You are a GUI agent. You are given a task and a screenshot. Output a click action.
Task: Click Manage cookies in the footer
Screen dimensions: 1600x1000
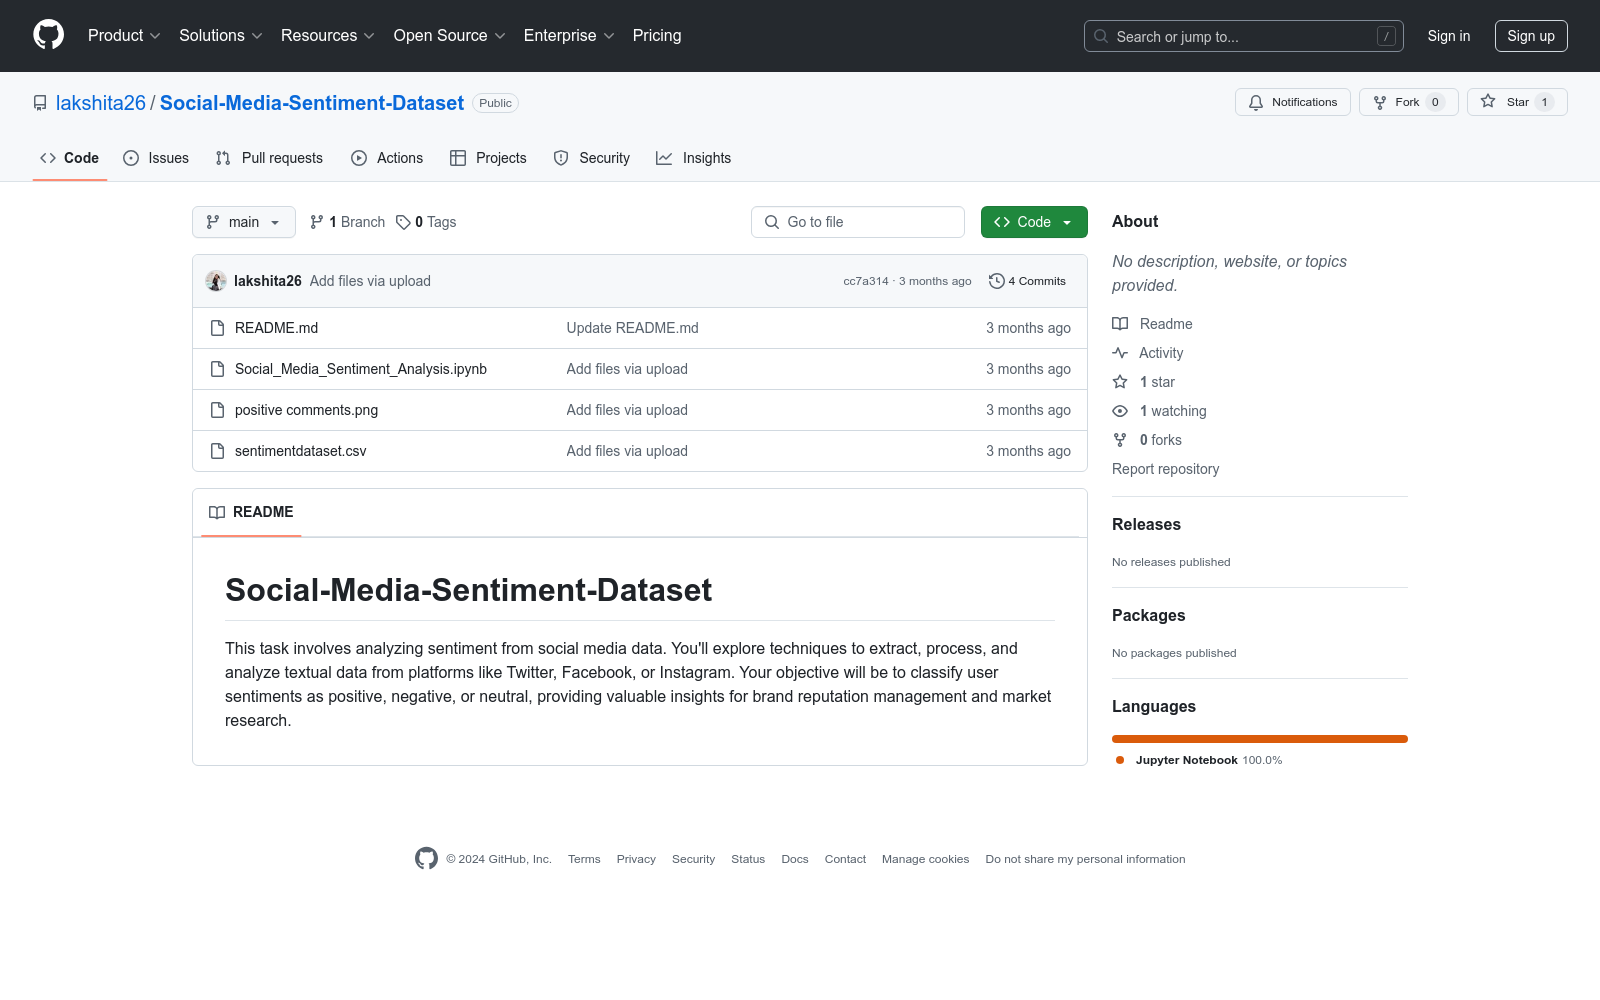pos(925,859)
